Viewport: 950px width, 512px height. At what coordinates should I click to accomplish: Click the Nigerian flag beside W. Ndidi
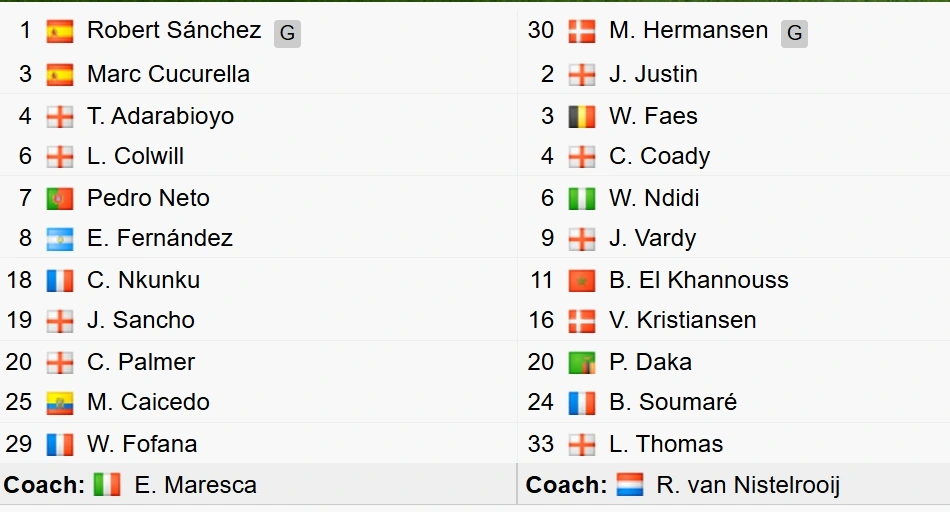pyautogui.click(x=582, y=198)
